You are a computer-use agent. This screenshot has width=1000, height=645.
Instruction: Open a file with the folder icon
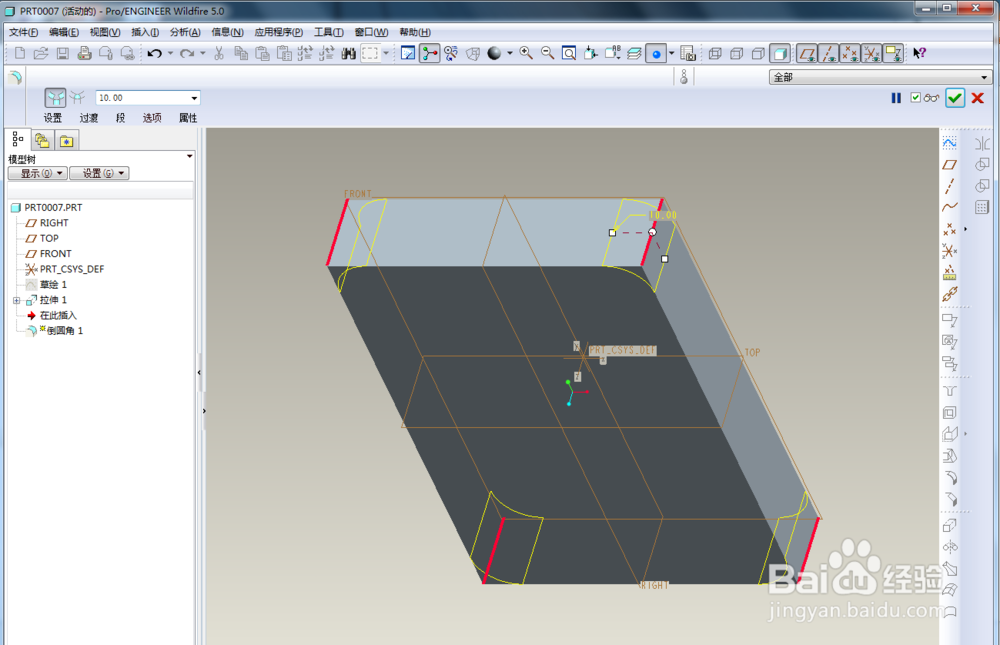(41, 54)
